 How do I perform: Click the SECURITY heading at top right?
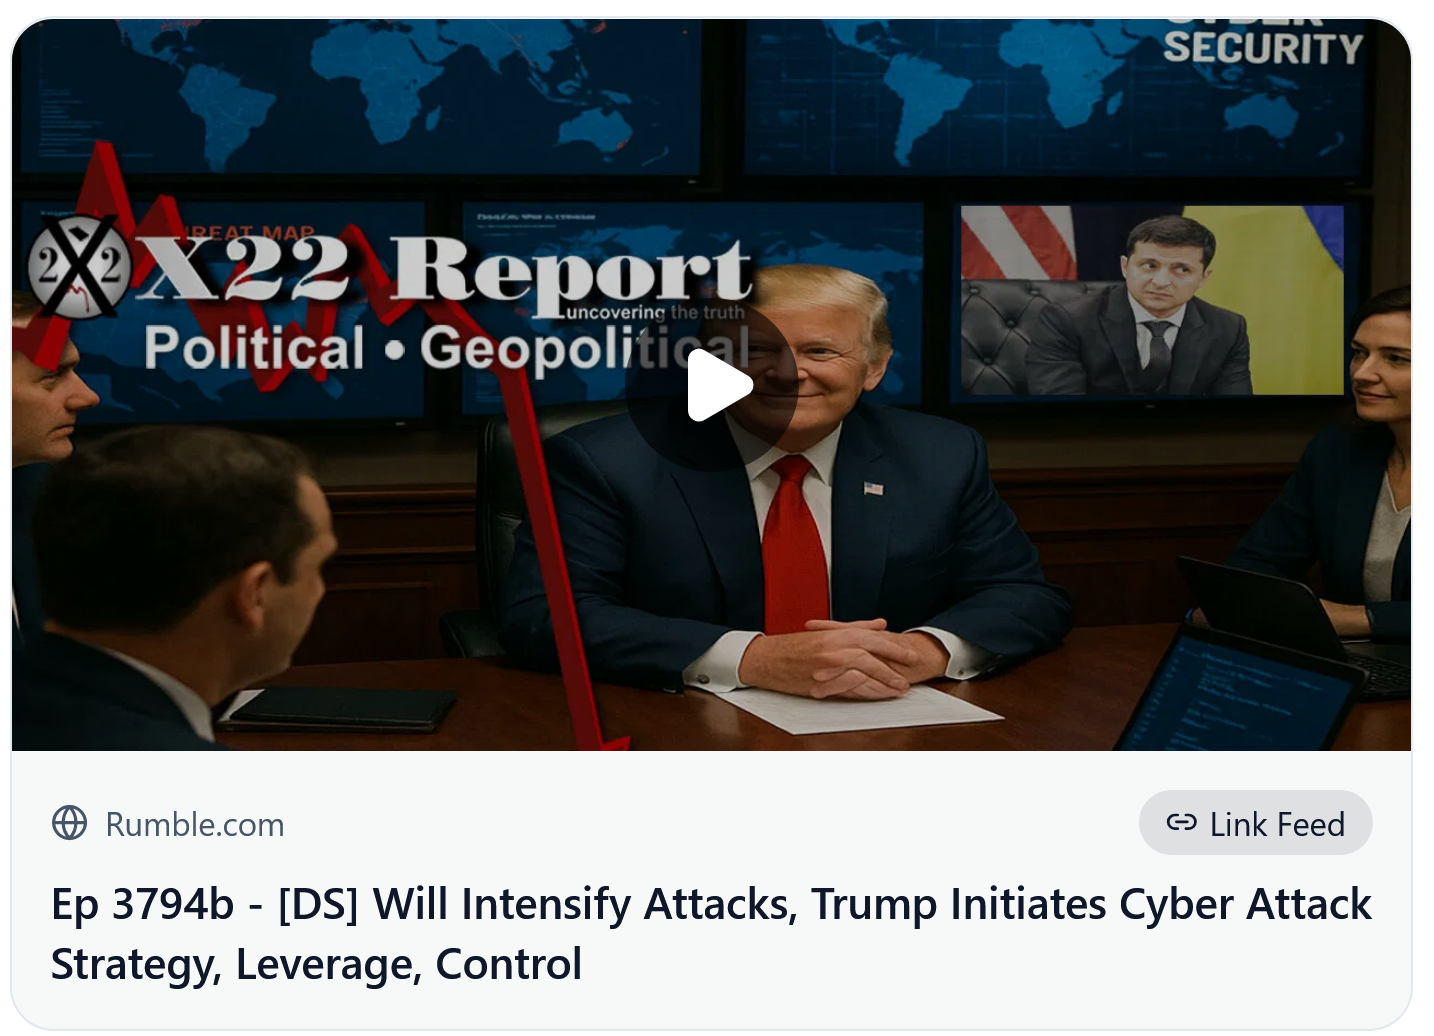[1263, 47]
